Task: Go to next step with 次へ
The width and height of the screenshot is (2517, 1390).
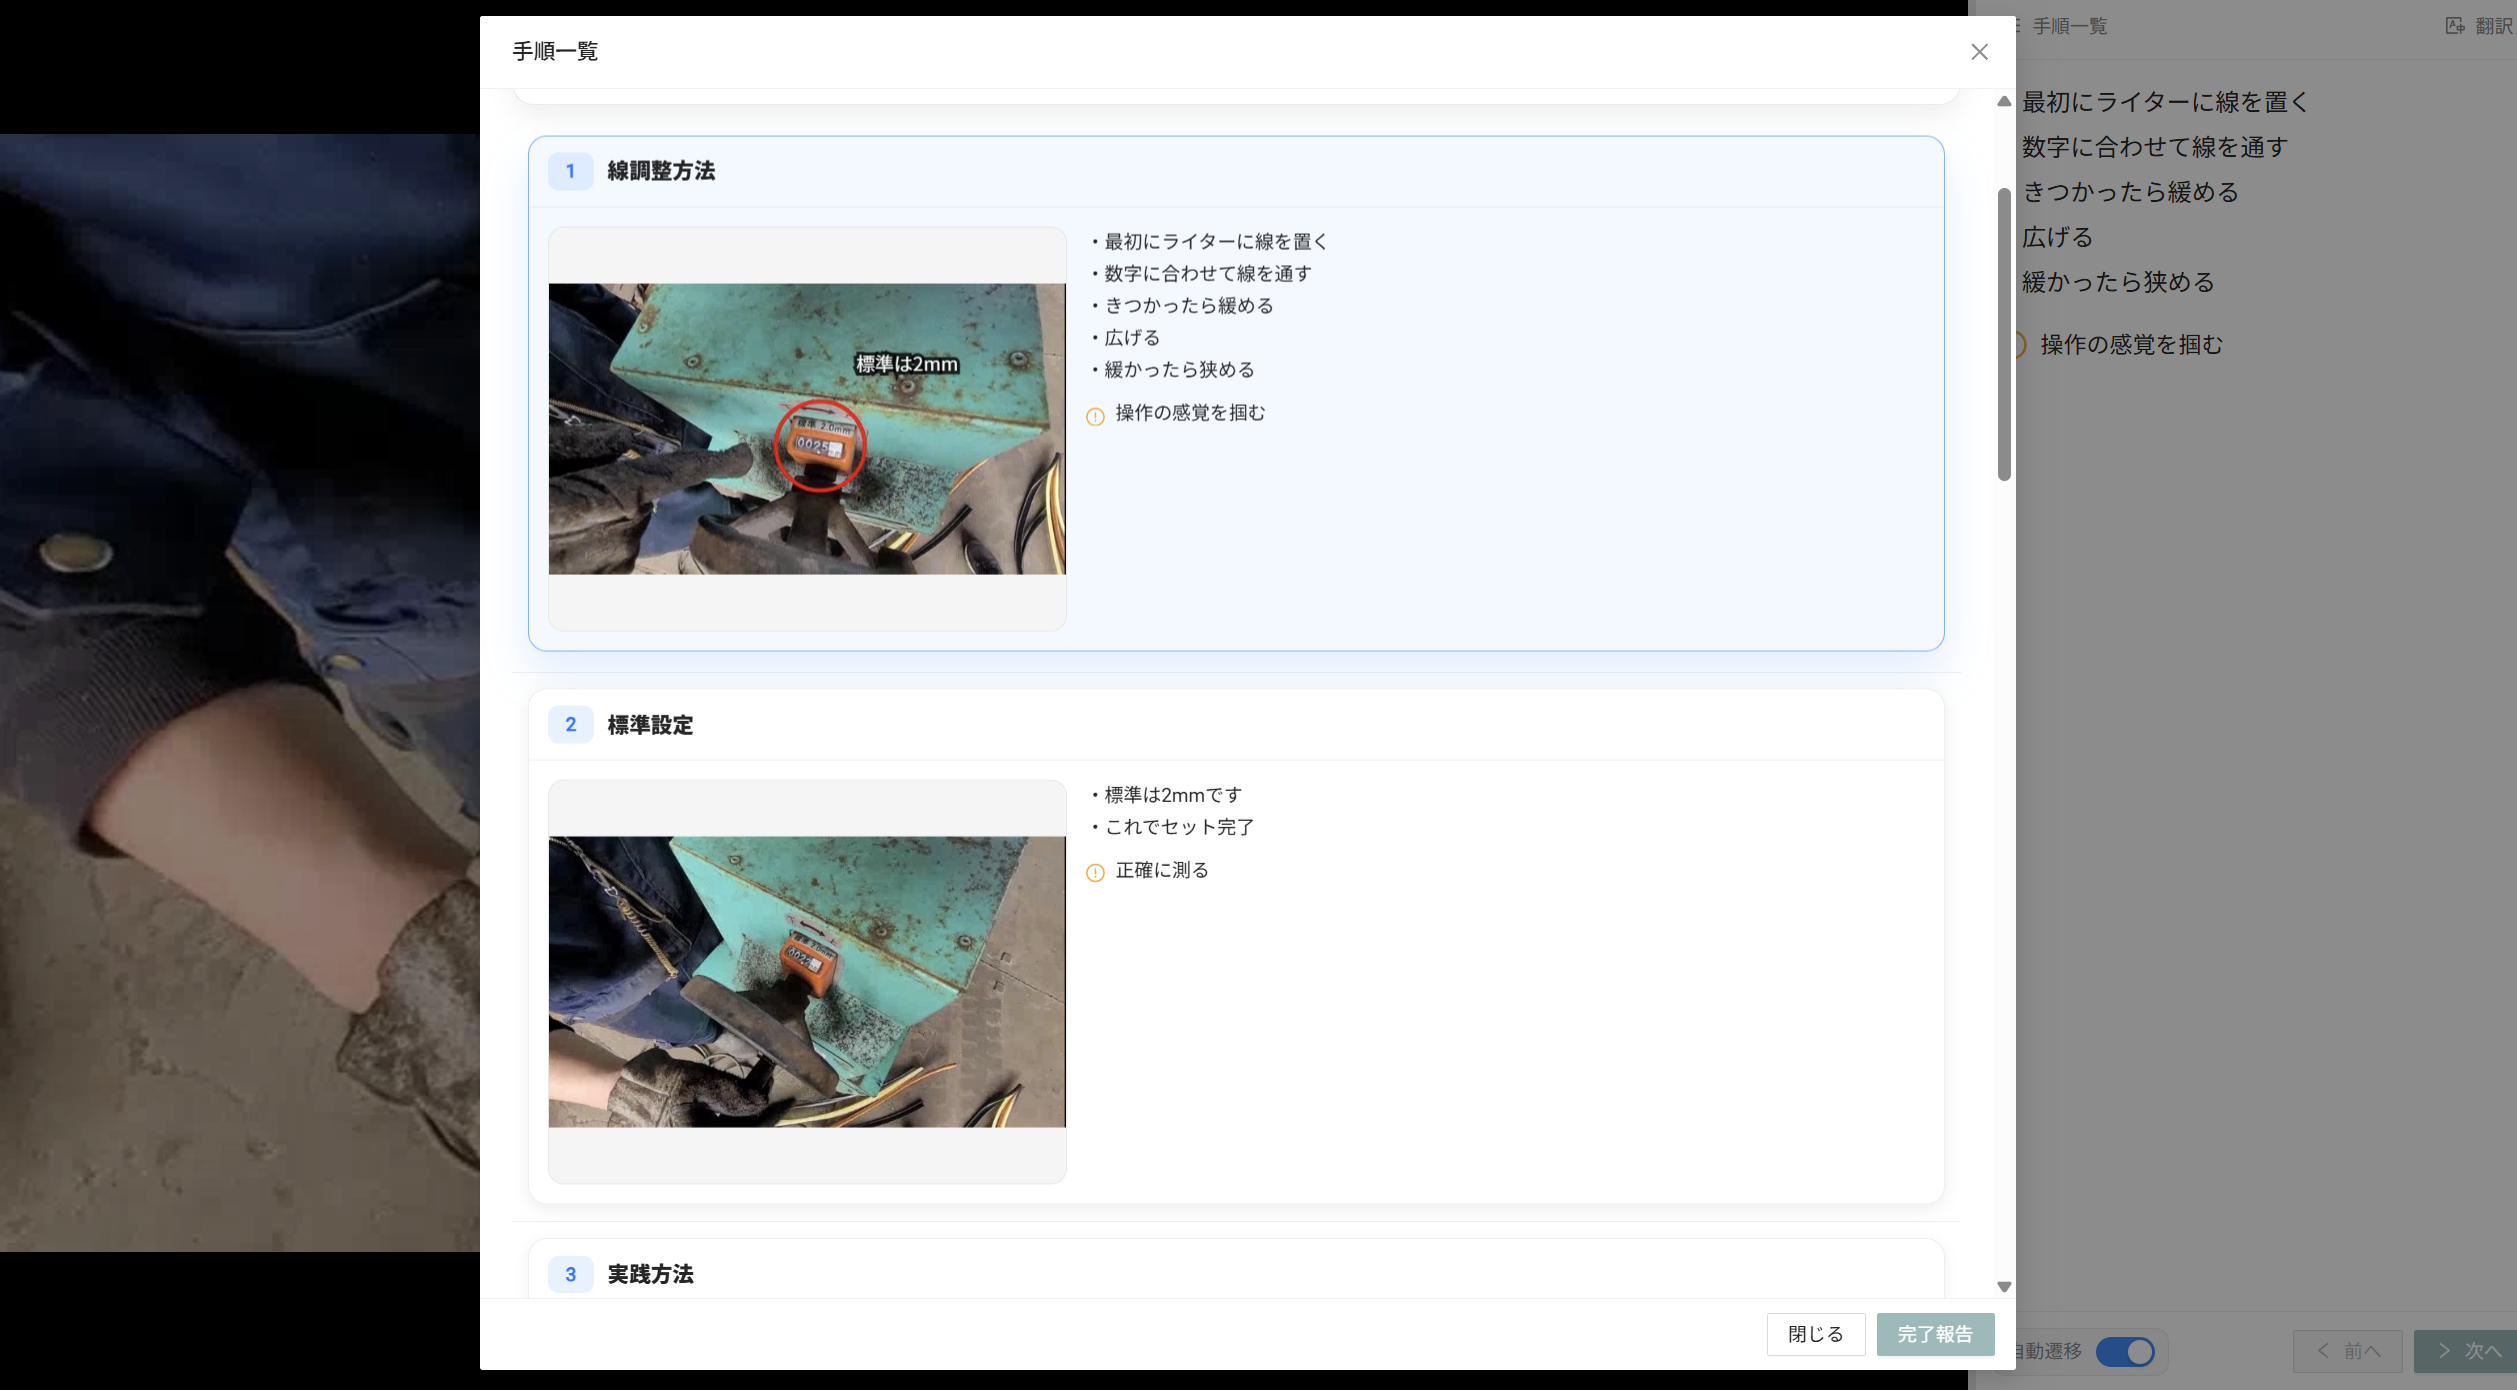Action: pyautogui.click(x=2467, y=1351)
